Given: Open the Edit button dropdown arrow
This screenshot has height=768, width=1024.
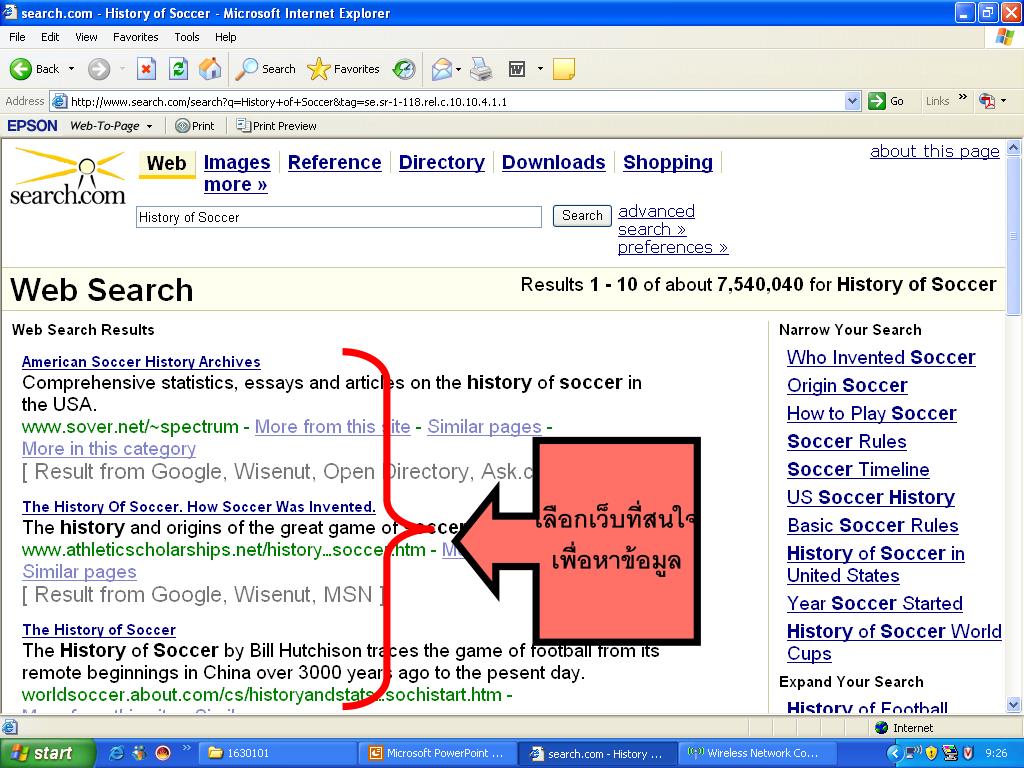Looking at the screenshot, I should 540,69.
